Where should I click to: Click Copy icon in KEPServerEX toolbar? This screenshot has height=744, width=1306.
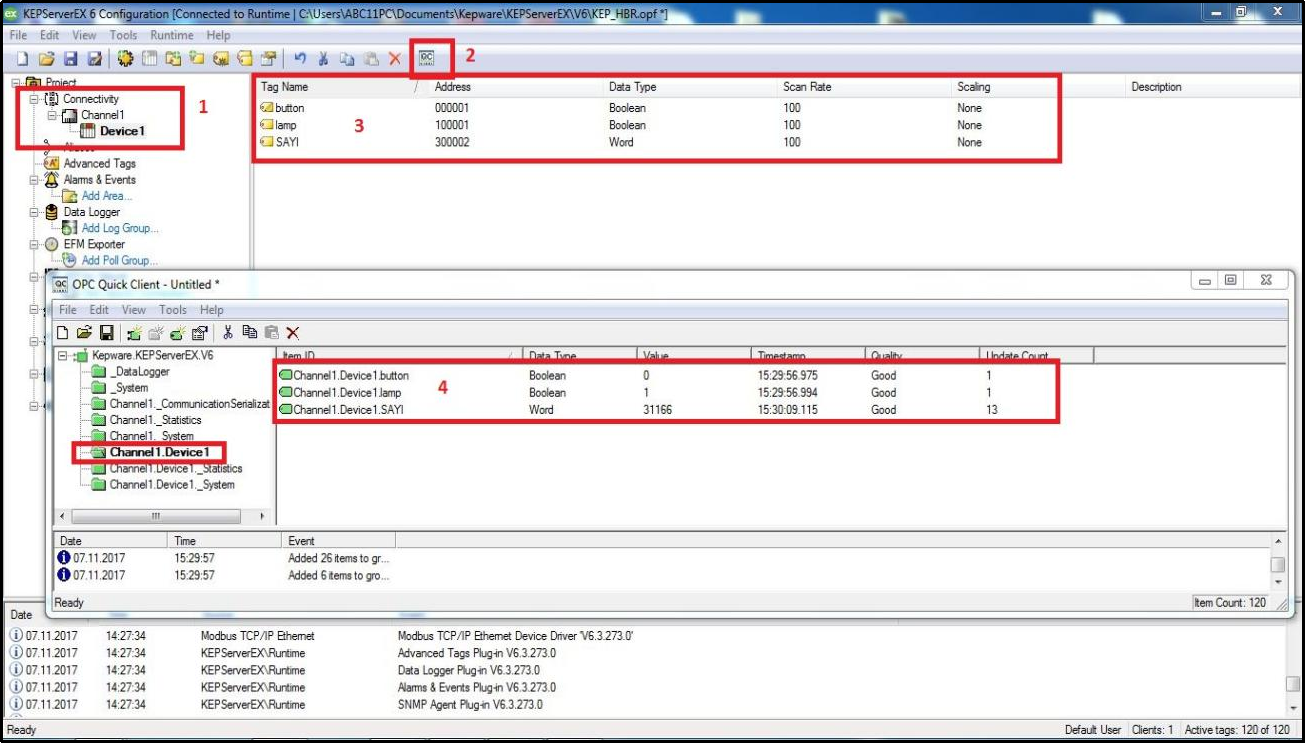point(347,59)
